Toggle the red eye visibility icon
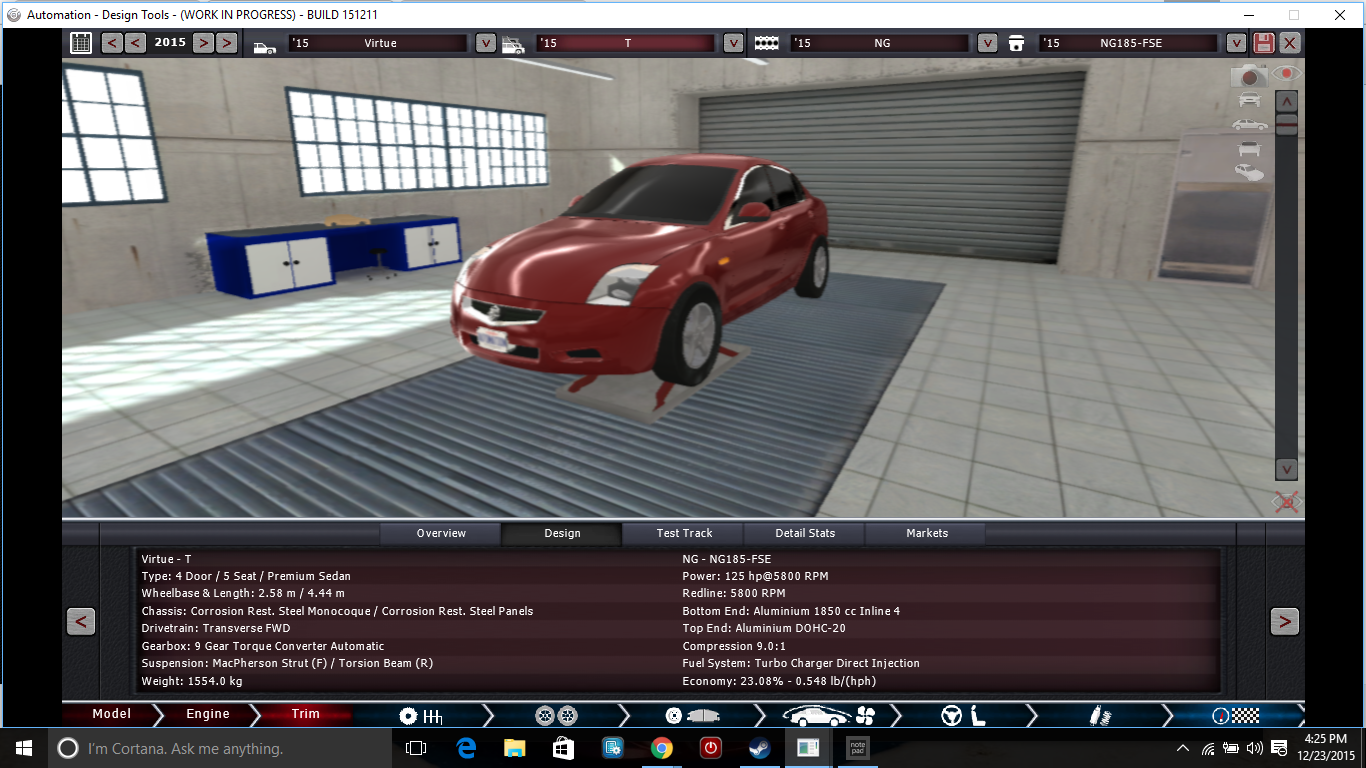This screenshot has width=1366, height=768. 1286,74
